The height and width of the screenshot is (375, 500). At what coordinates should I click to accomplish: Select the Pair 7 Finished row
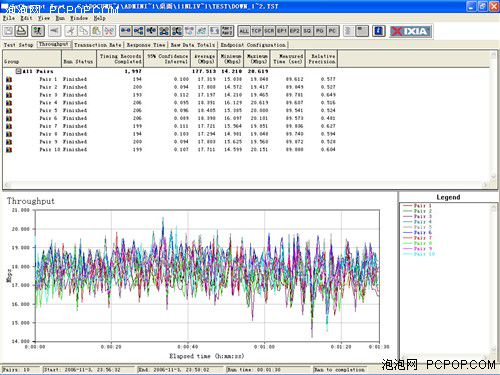tap(170, 126)
